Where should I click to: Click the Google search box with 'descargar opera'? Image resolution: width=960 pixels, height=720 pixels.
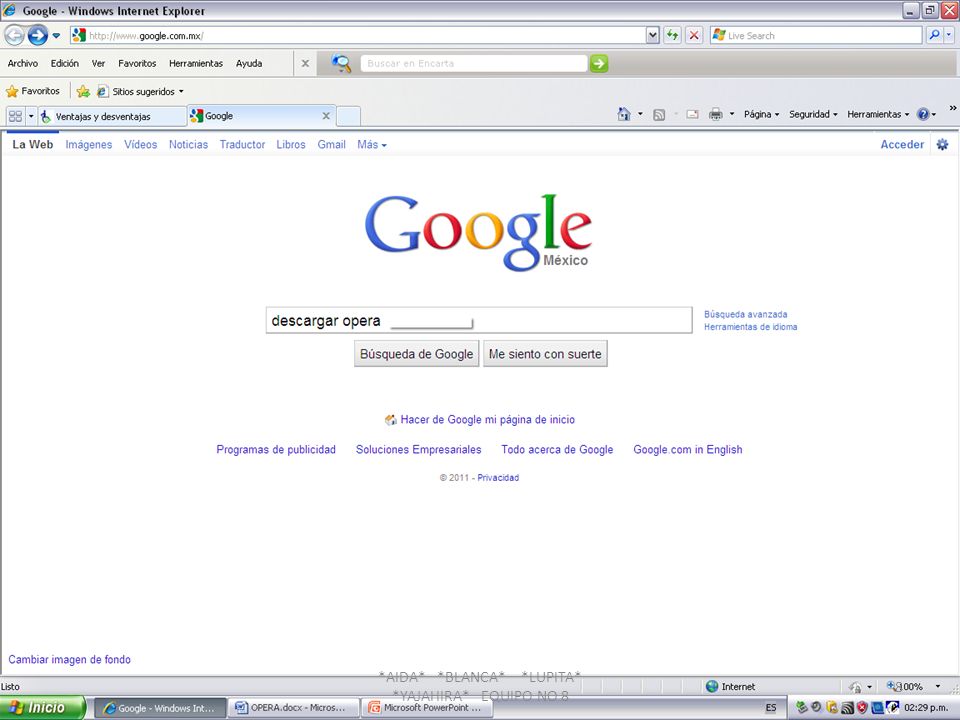479,320
